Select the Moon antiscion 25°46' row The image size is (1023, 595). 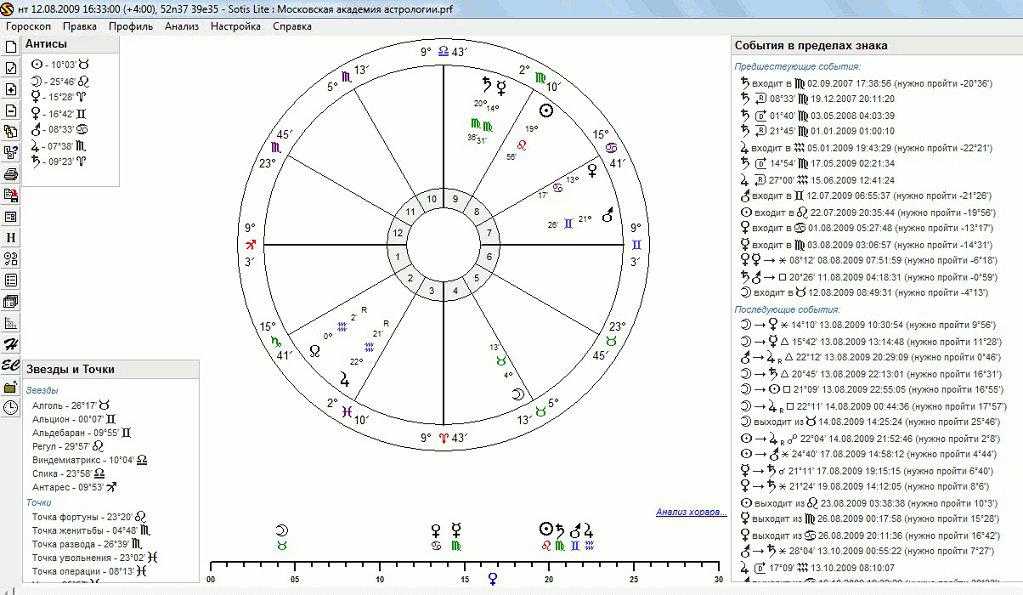60,82
